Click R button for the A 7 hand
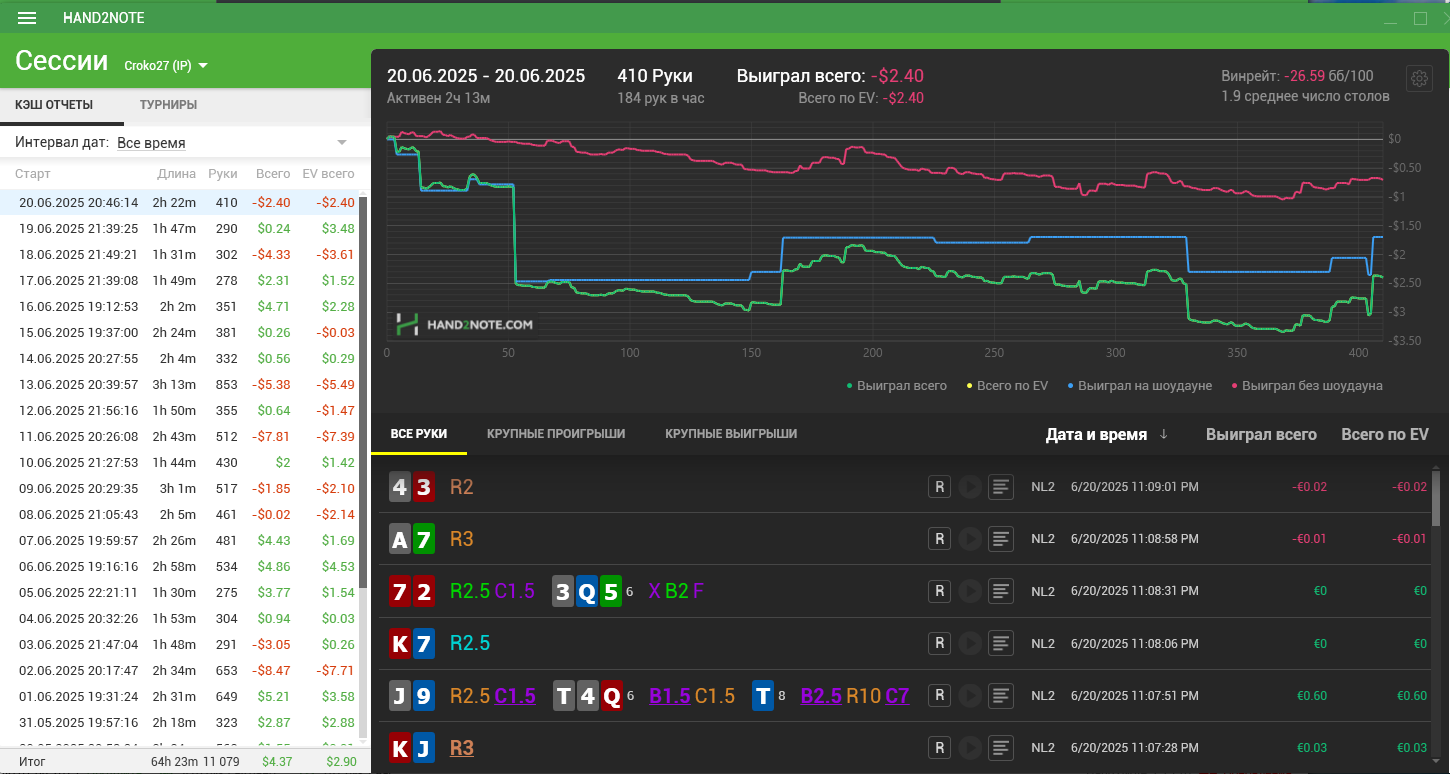 [939, 539]
